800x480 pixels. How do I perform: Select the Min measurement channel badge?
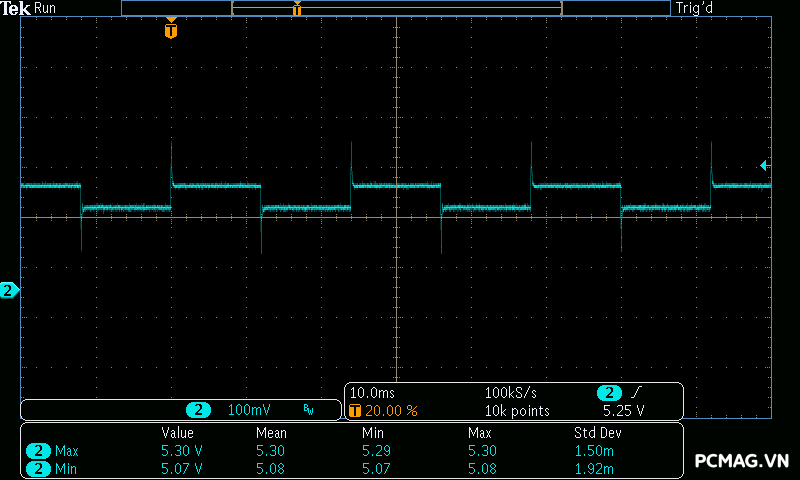pyautogui.click(x=39, y=468)
